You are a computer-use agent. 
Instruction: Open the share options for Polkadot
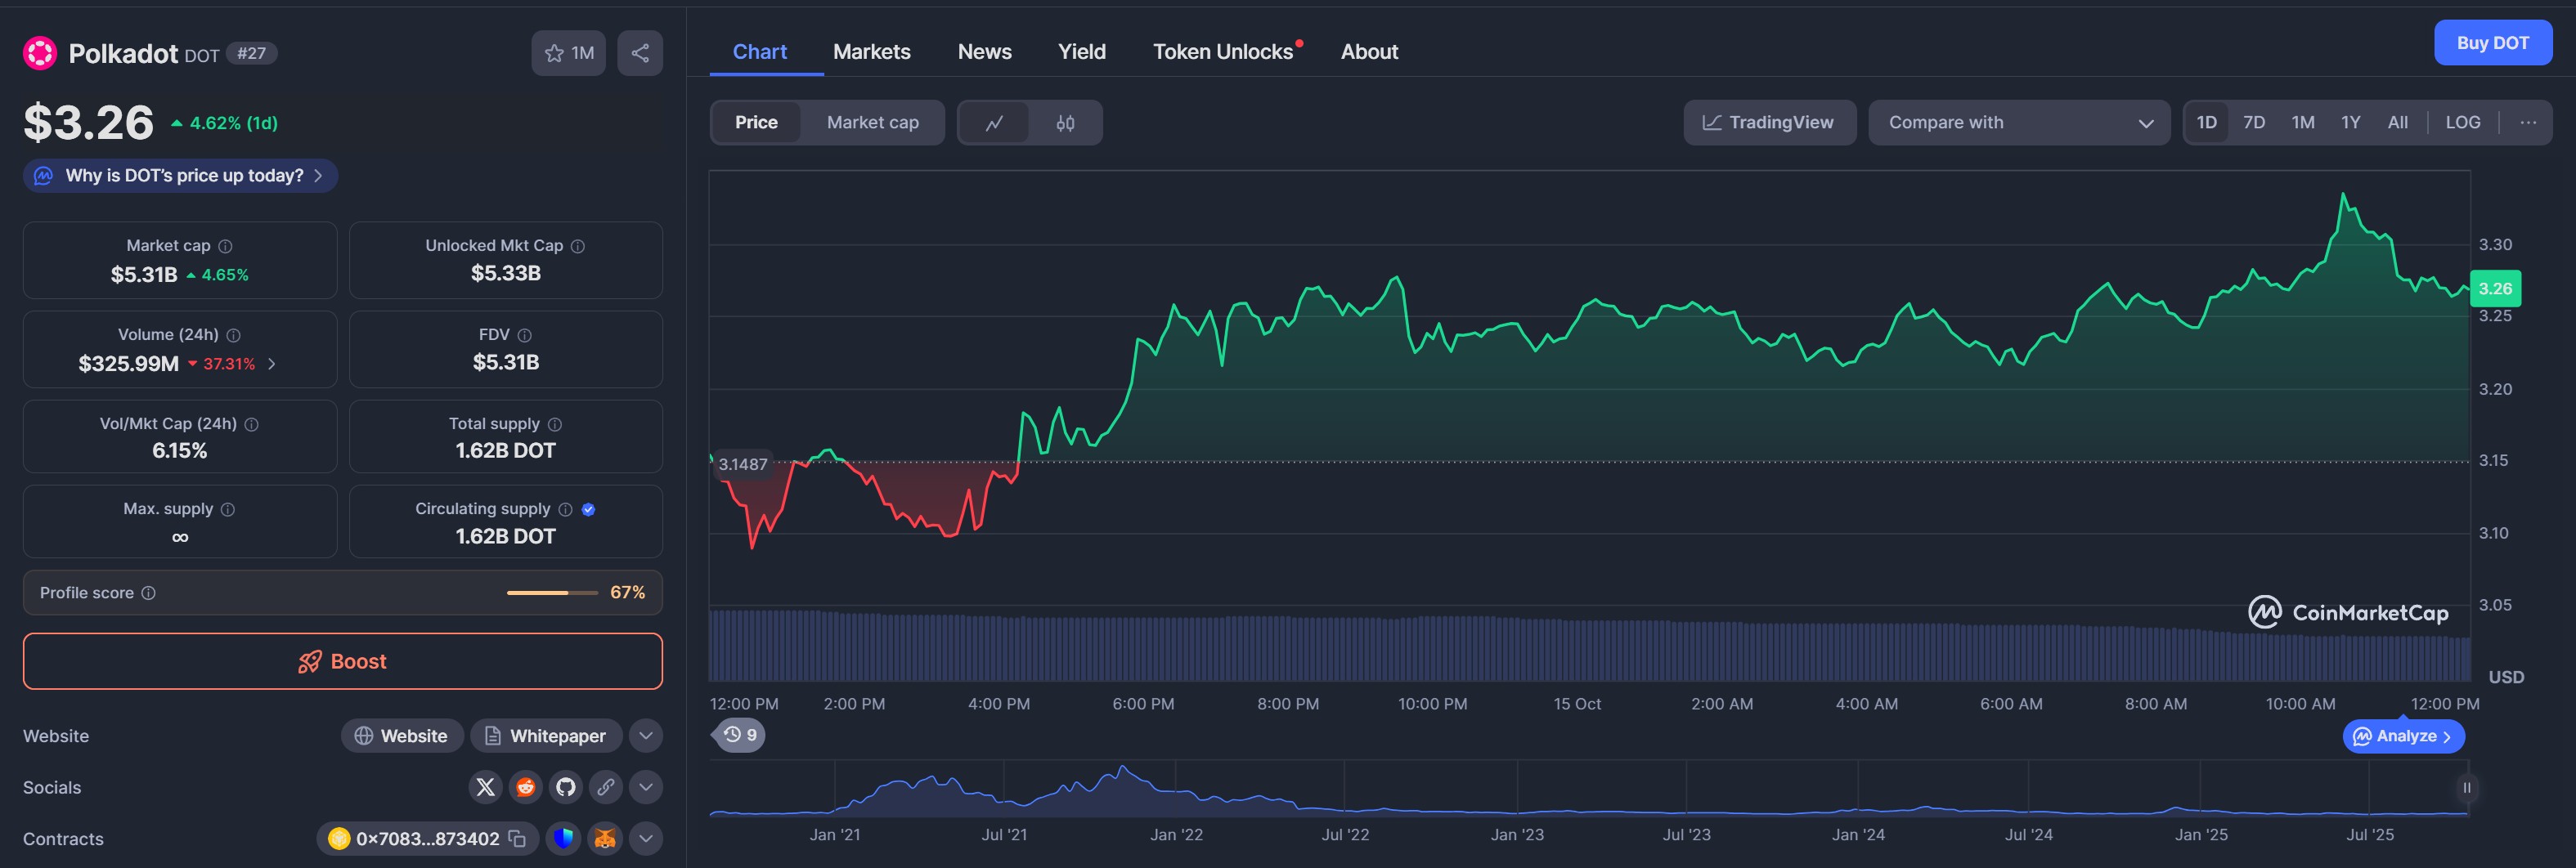click(639, 53)
